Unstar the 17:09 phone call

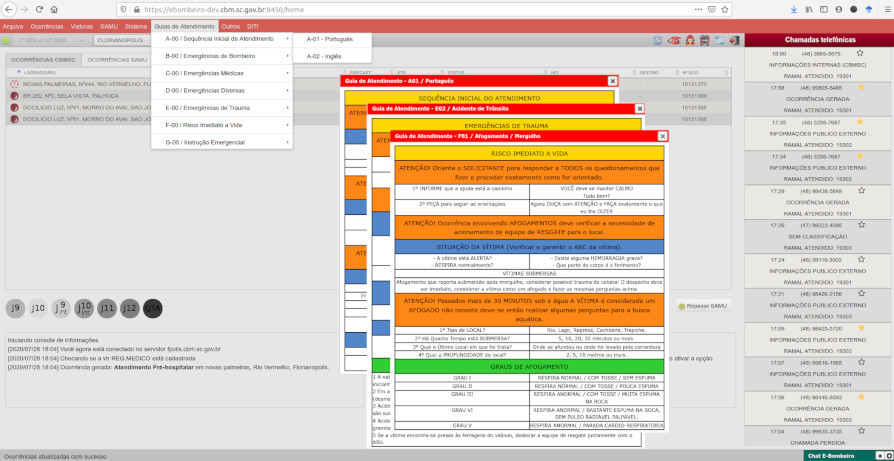point(861,328)
